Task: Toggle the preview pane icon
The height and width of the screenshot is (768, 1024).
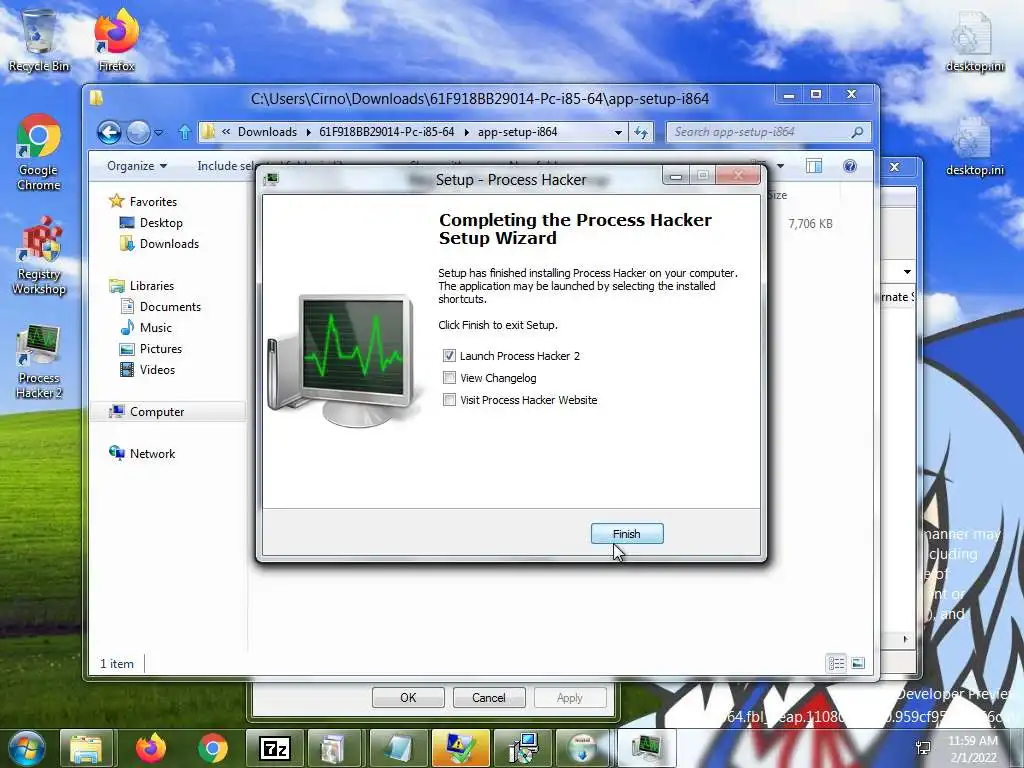Action: 814,166
